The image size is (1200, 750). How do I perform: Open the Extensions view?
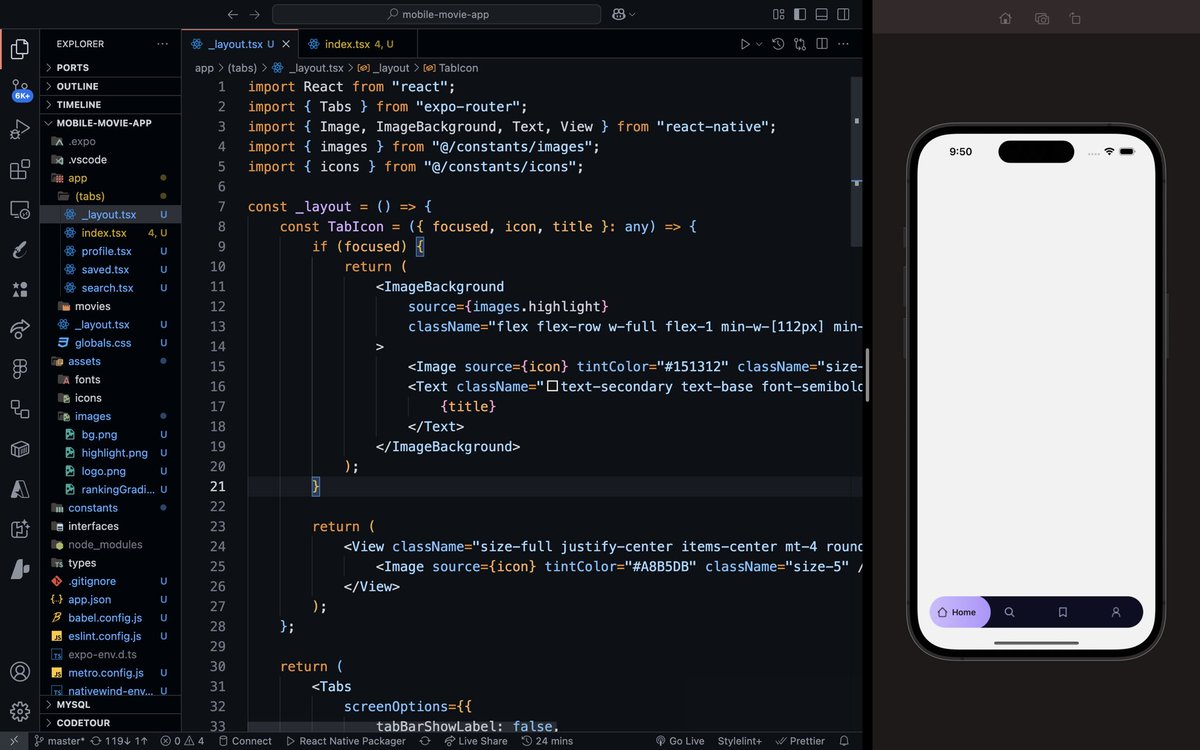click(x=19, y=169)
